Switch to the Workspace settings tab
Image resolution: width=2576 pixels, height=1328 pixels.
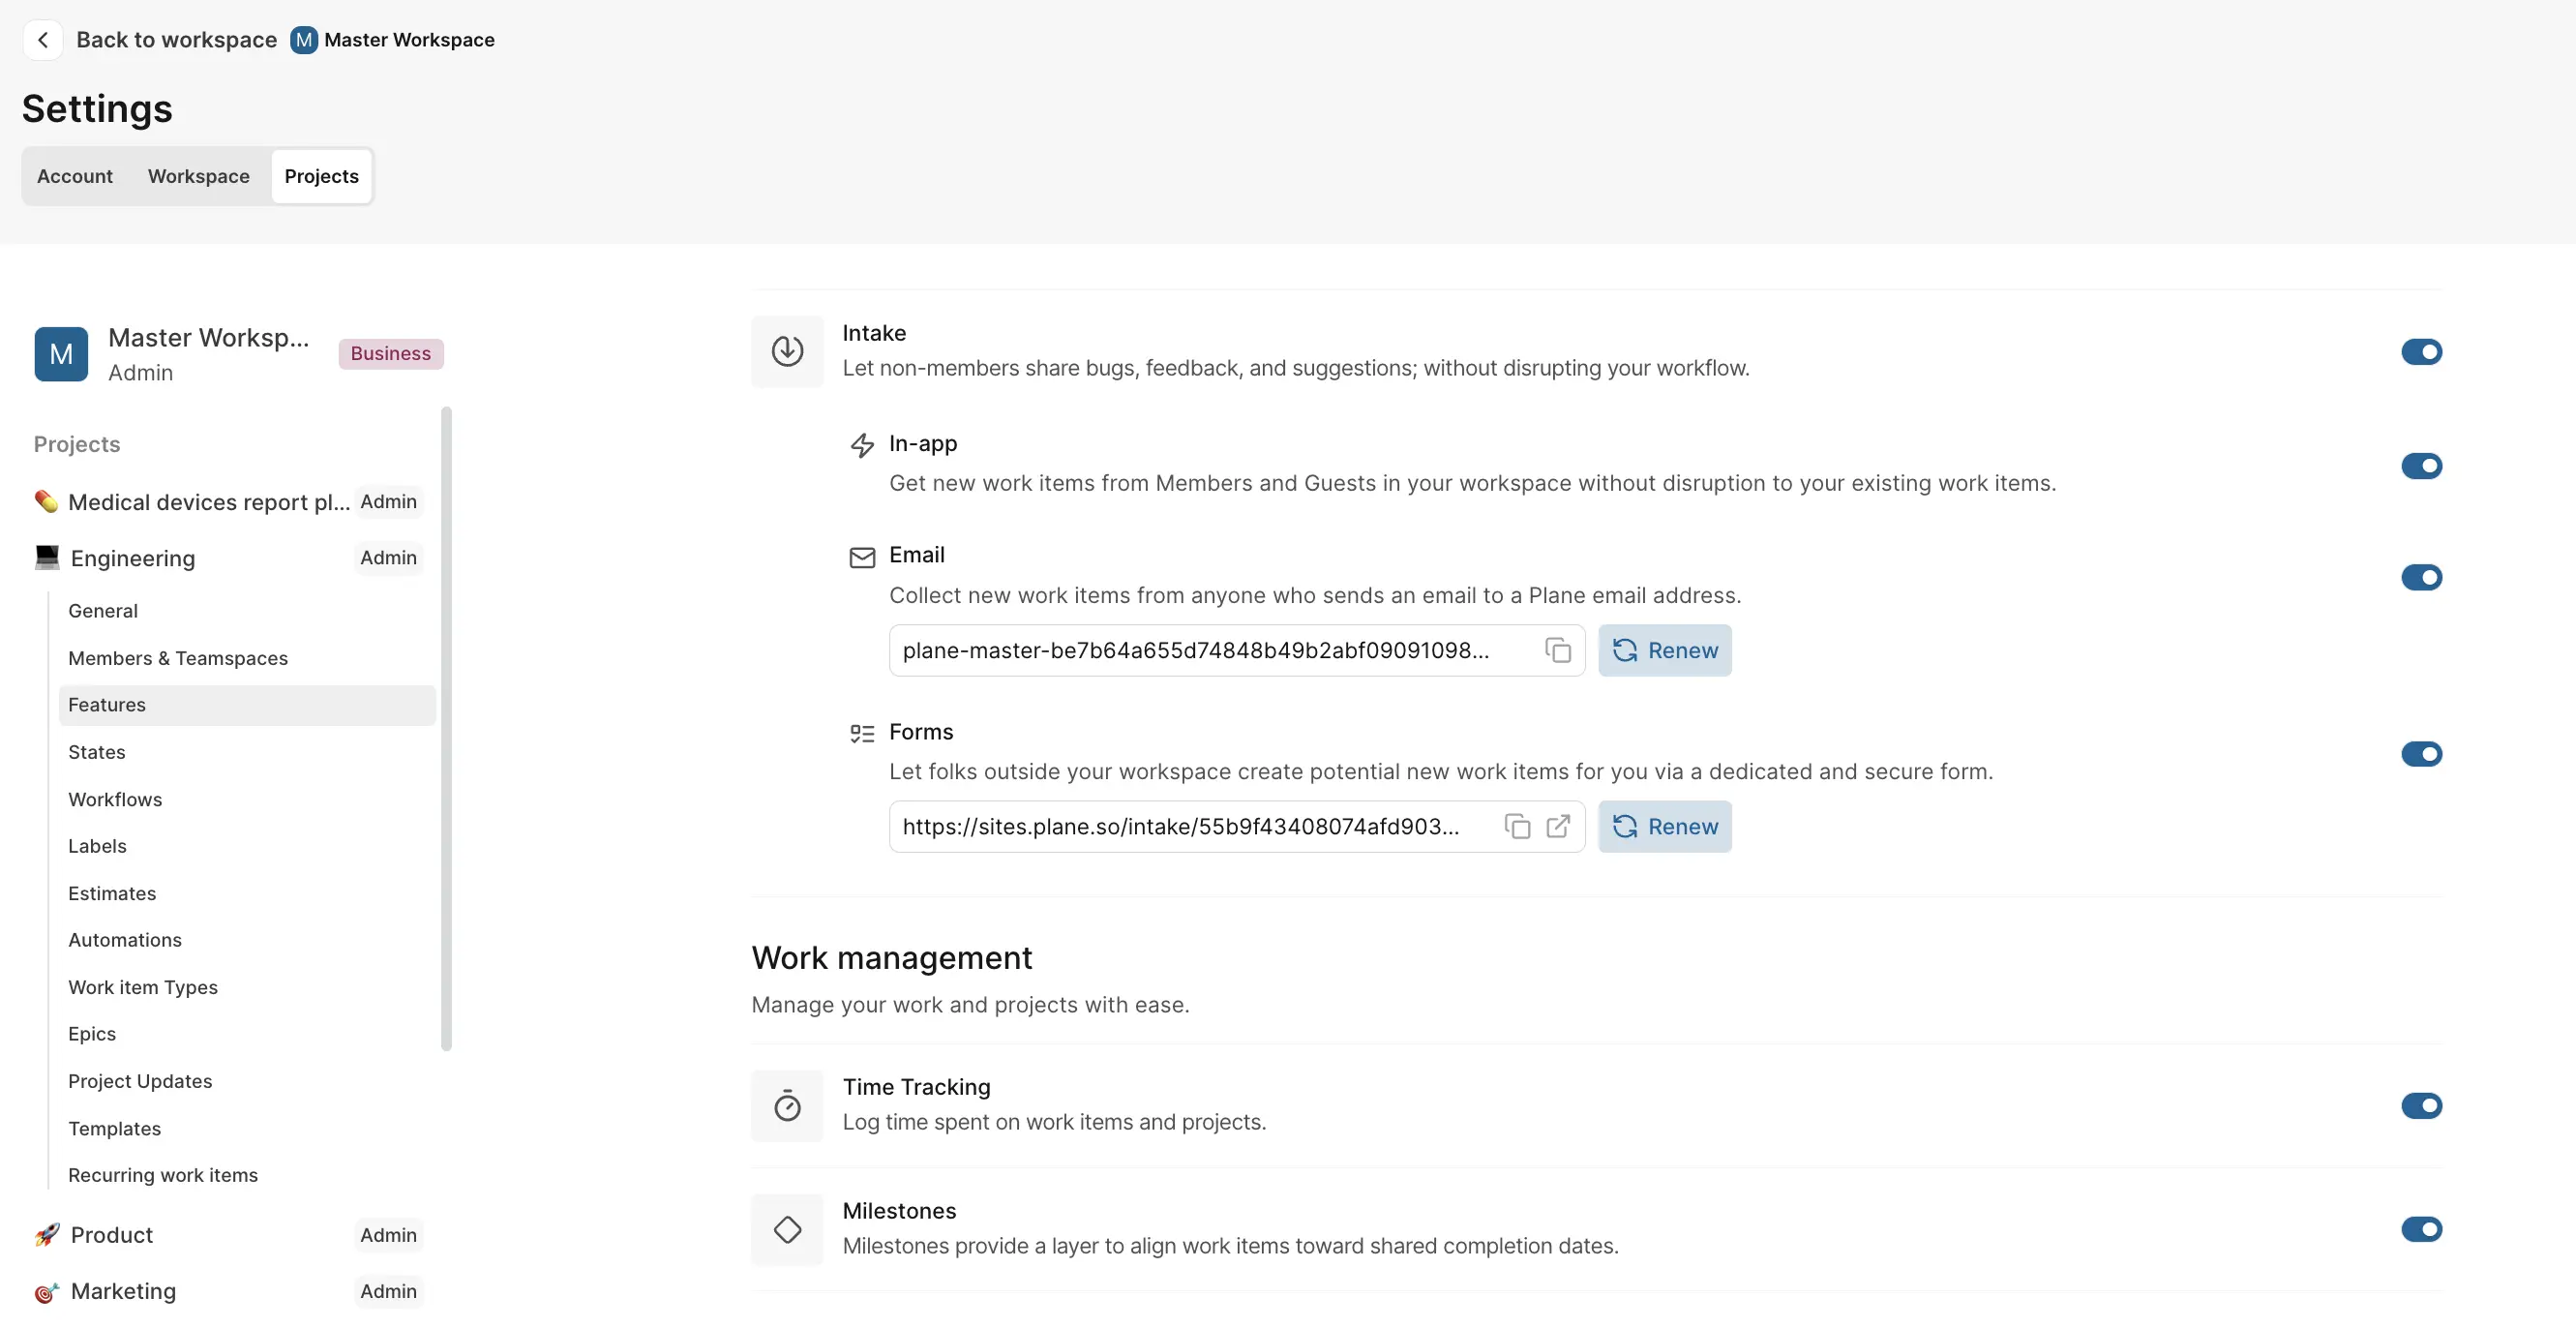198,176
